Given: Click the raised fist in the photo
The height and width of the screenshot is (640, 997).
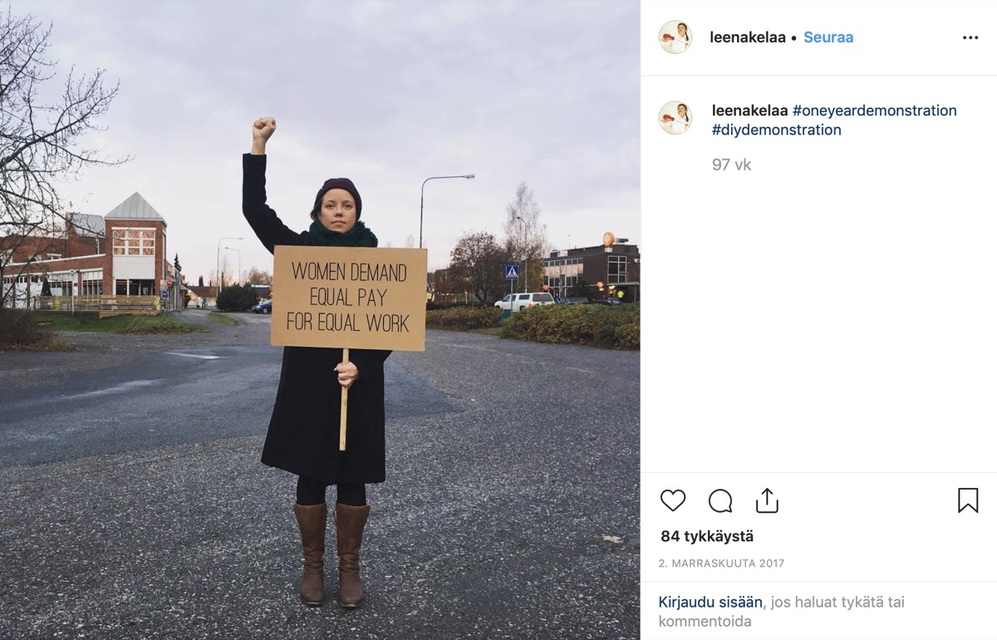Looking at the screenshot, I should pos(264,130).
